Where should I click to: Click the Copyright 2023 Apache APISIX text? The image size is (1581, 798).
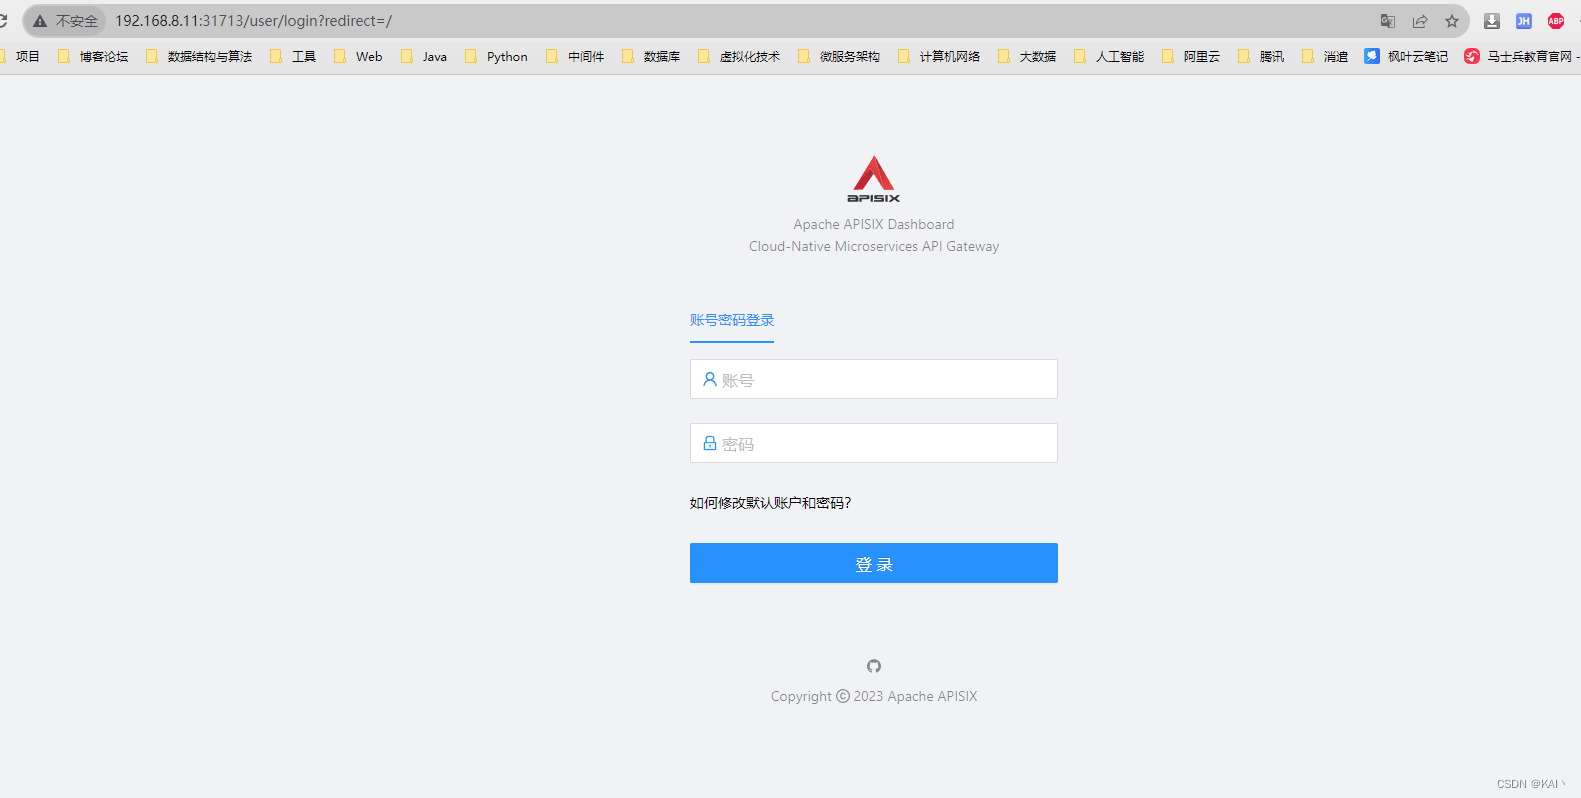(874, 696)
